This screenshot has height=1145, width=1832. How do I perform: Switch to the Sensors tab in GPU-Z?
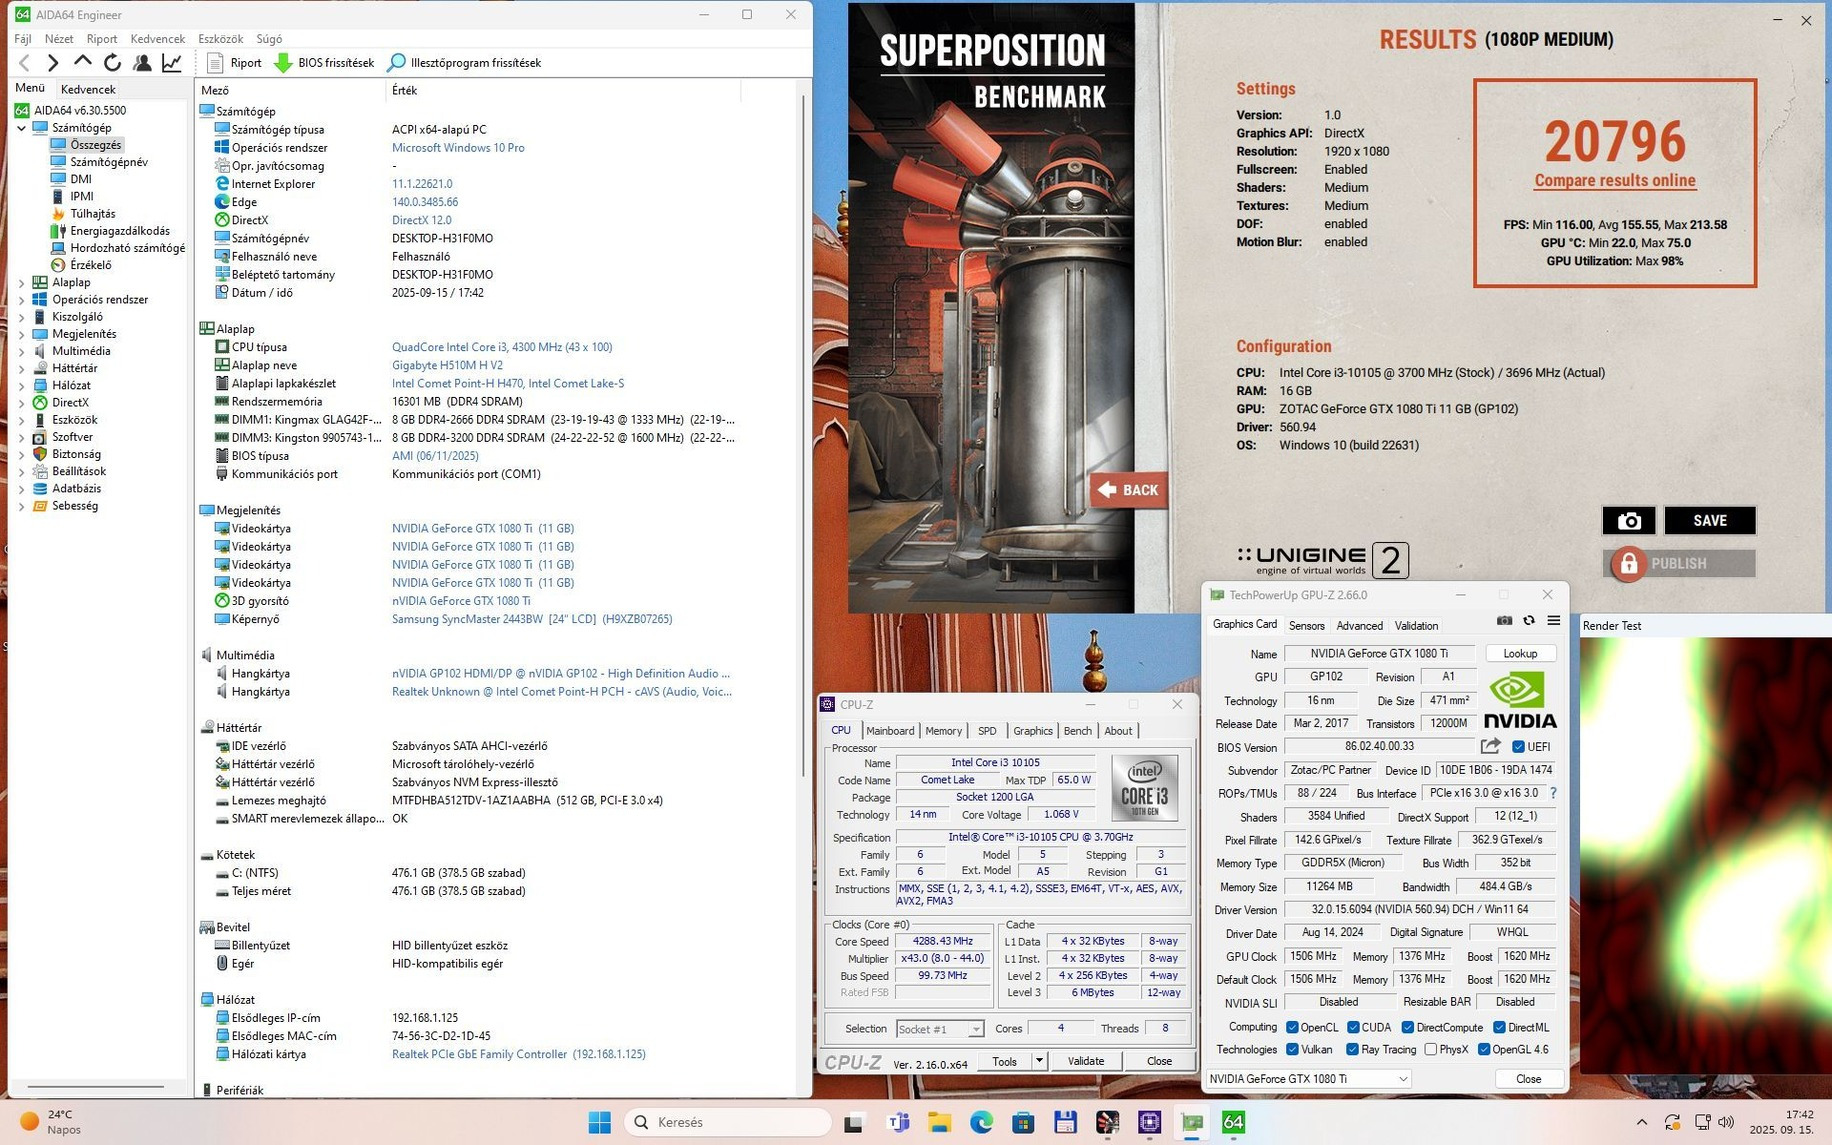[x=1306, y=626]
